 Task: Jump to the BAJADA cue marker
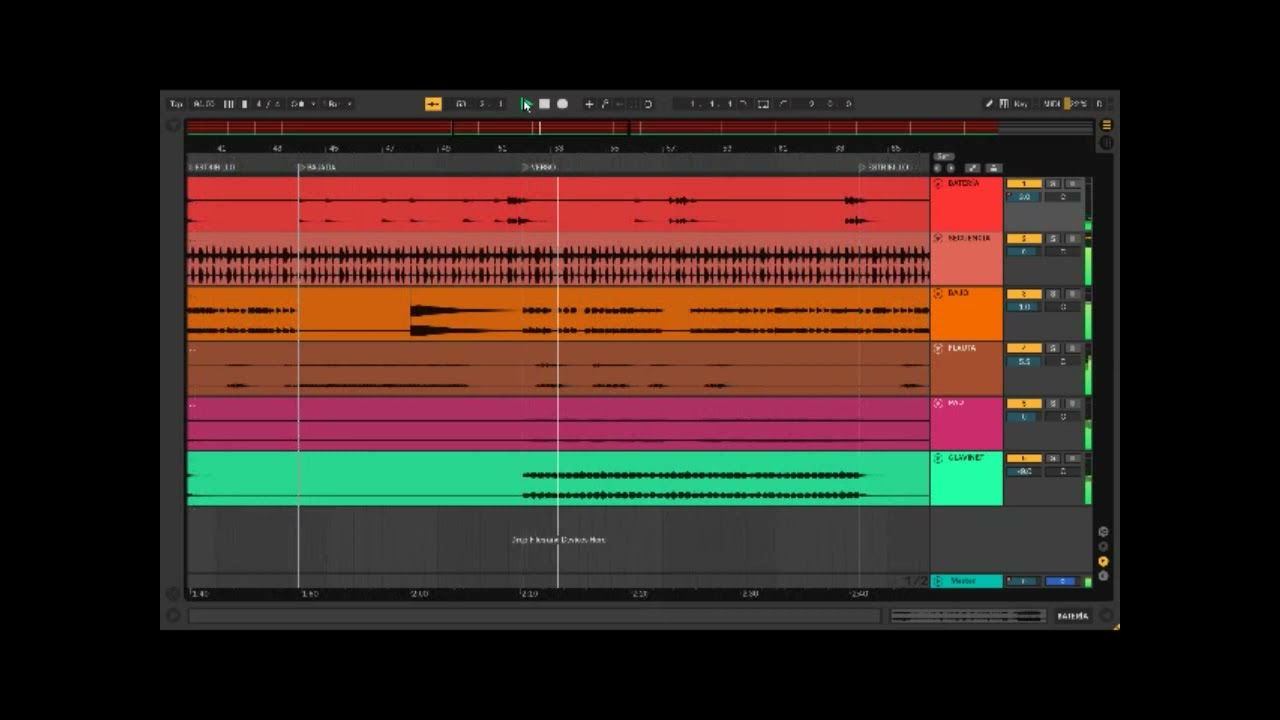pyautogui.click(x=318, y=167)
